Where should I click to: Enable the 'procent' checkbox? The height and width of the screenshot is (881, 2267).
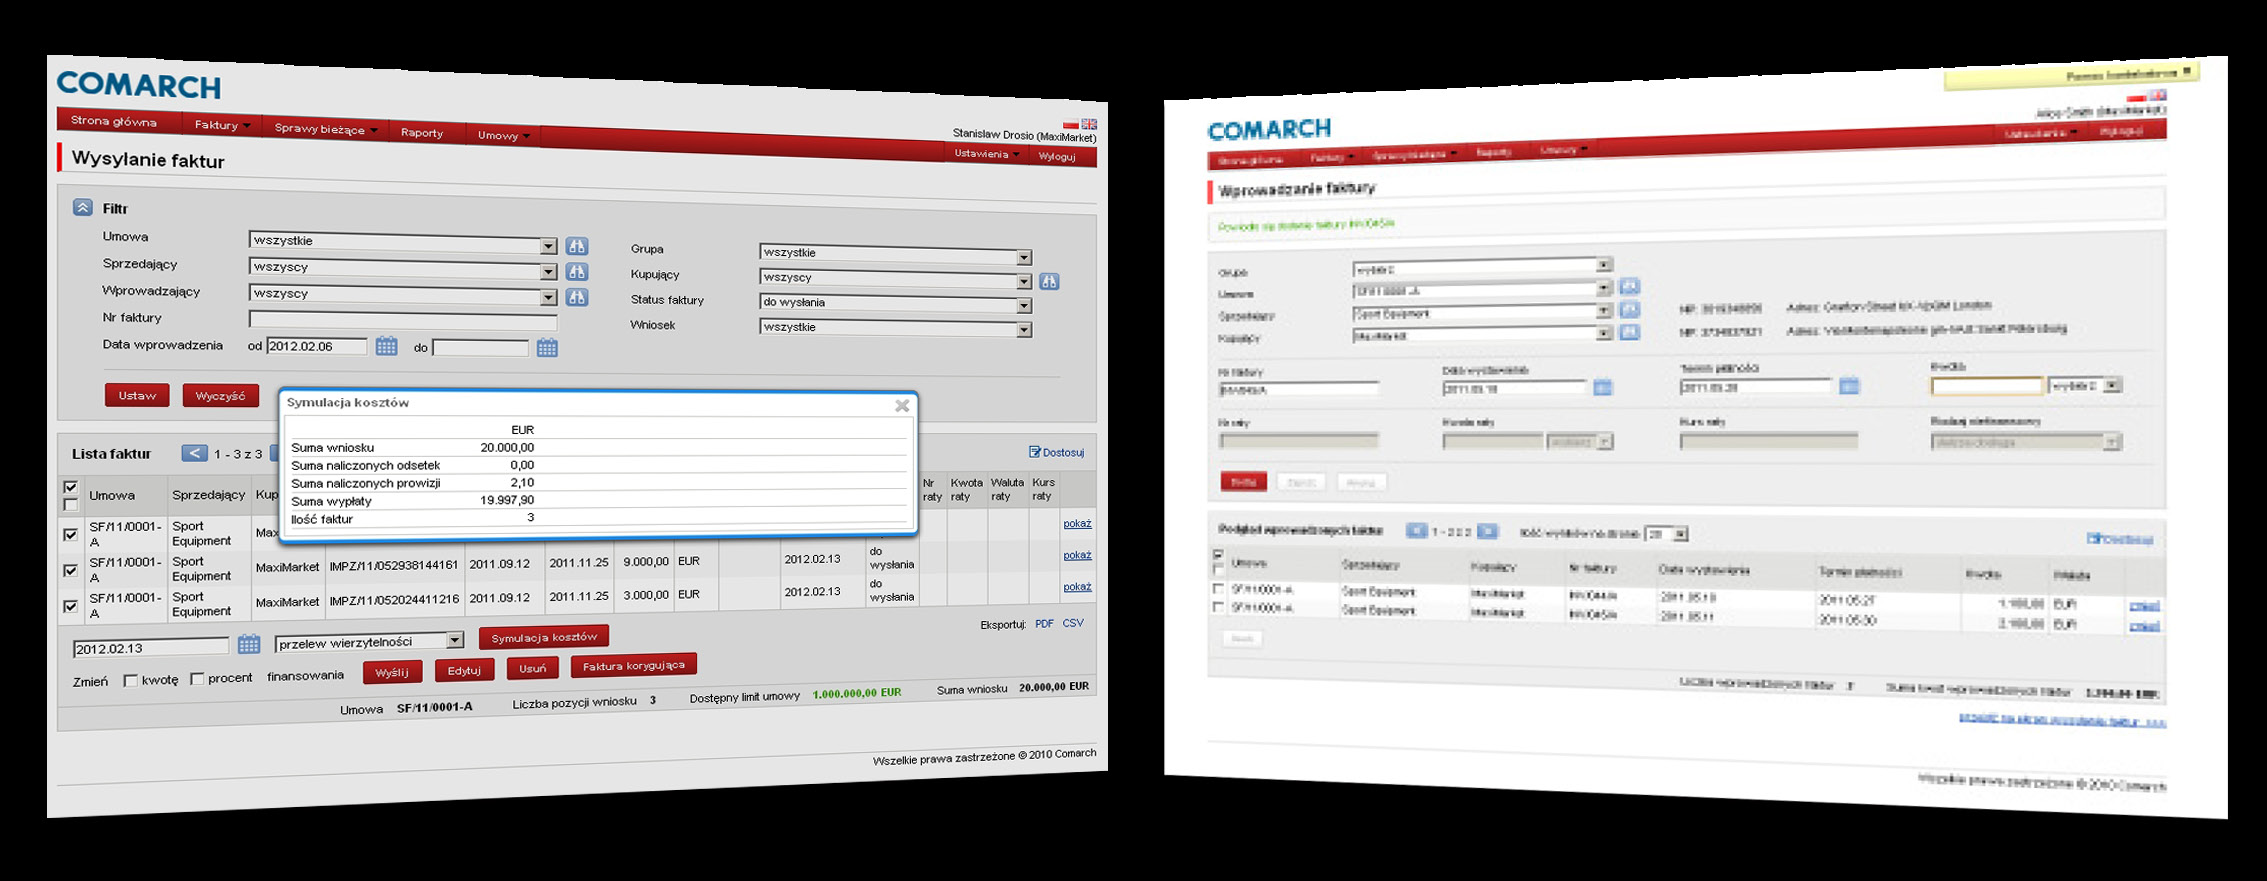pyautogui.click(x=197, y=679)
